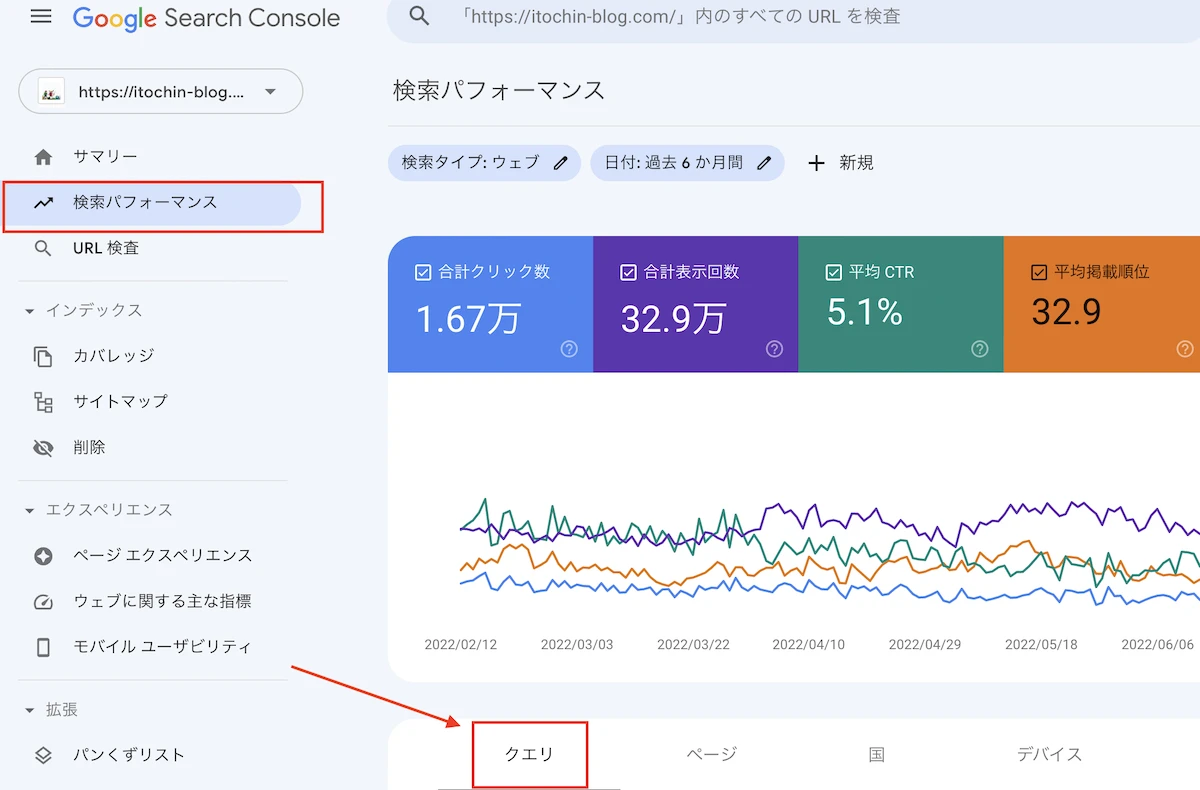The height and width of the screenshot is (790, 1200).
Task: Click the gauge icon for ウェブに関する主な指標
Action: pyautogui.click(x=43, y=602)
